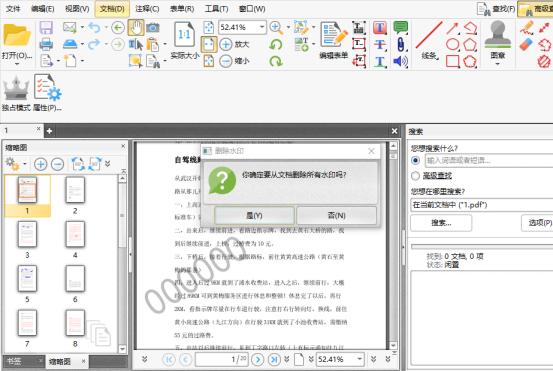Click the Exclusive Mode crown icon
This screenshot has height=371, width=553.
pos(16,89)
